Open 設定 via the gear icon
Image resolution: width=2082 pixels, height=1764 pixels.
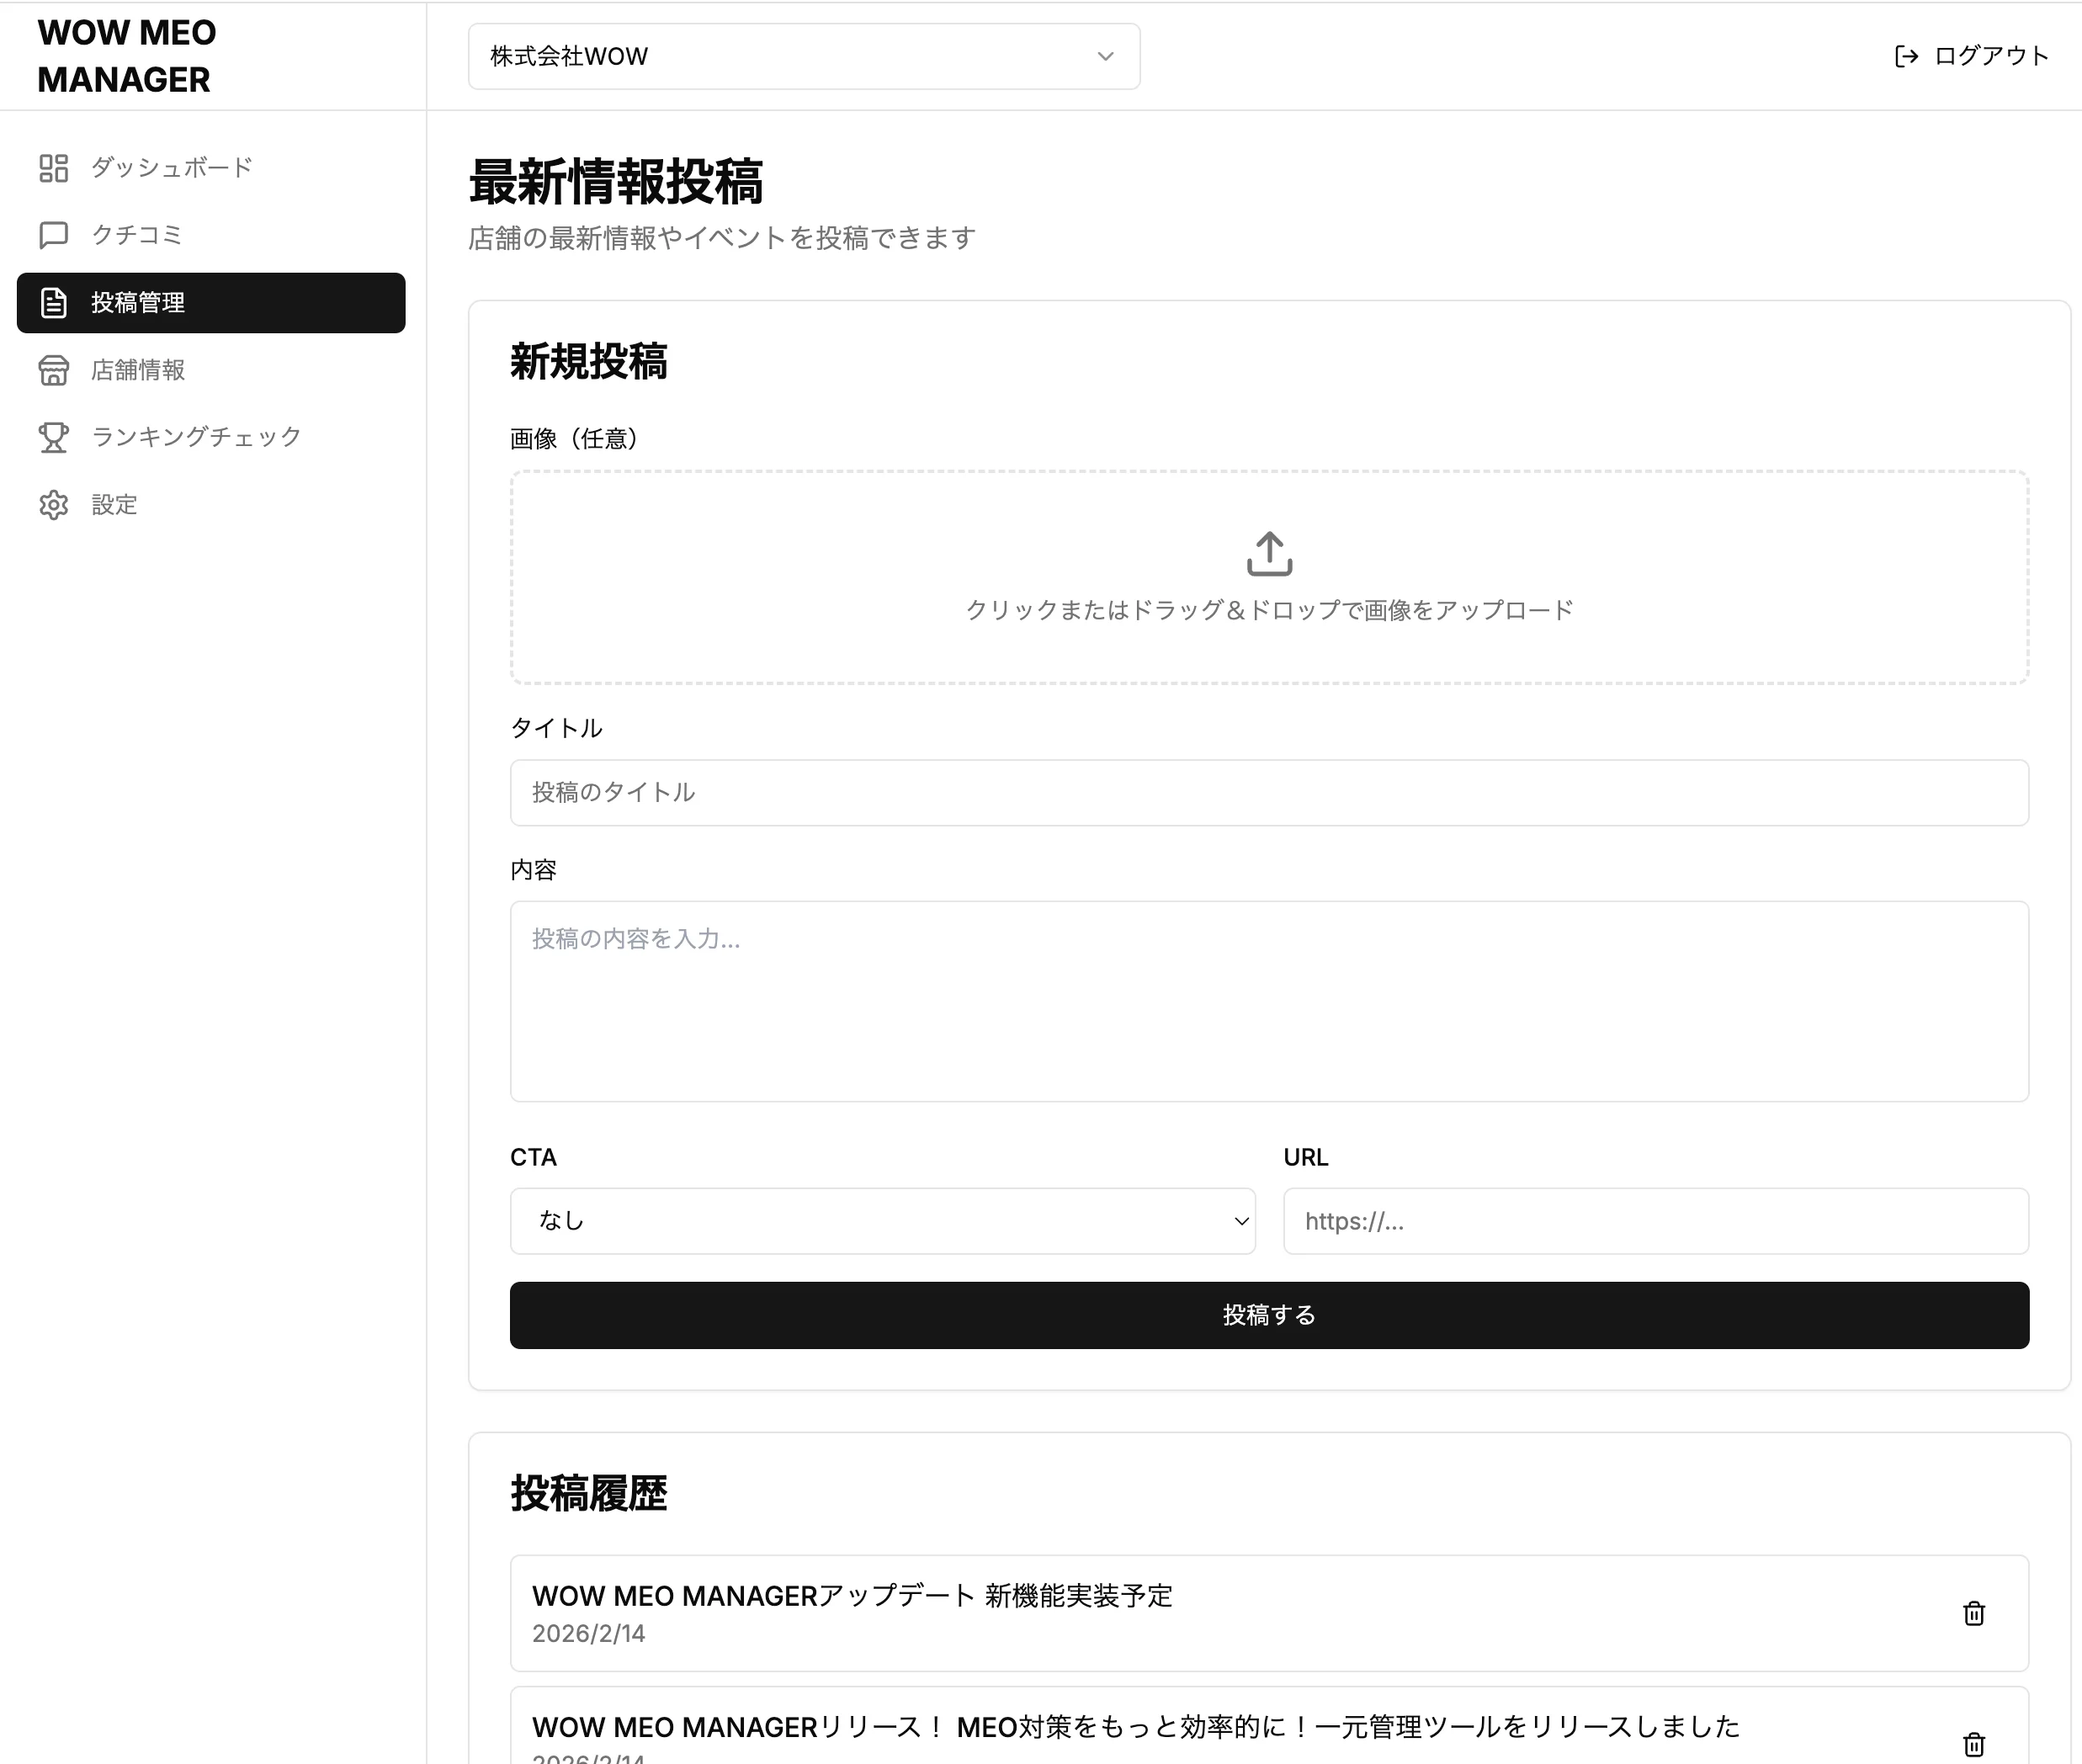[54, 505]
